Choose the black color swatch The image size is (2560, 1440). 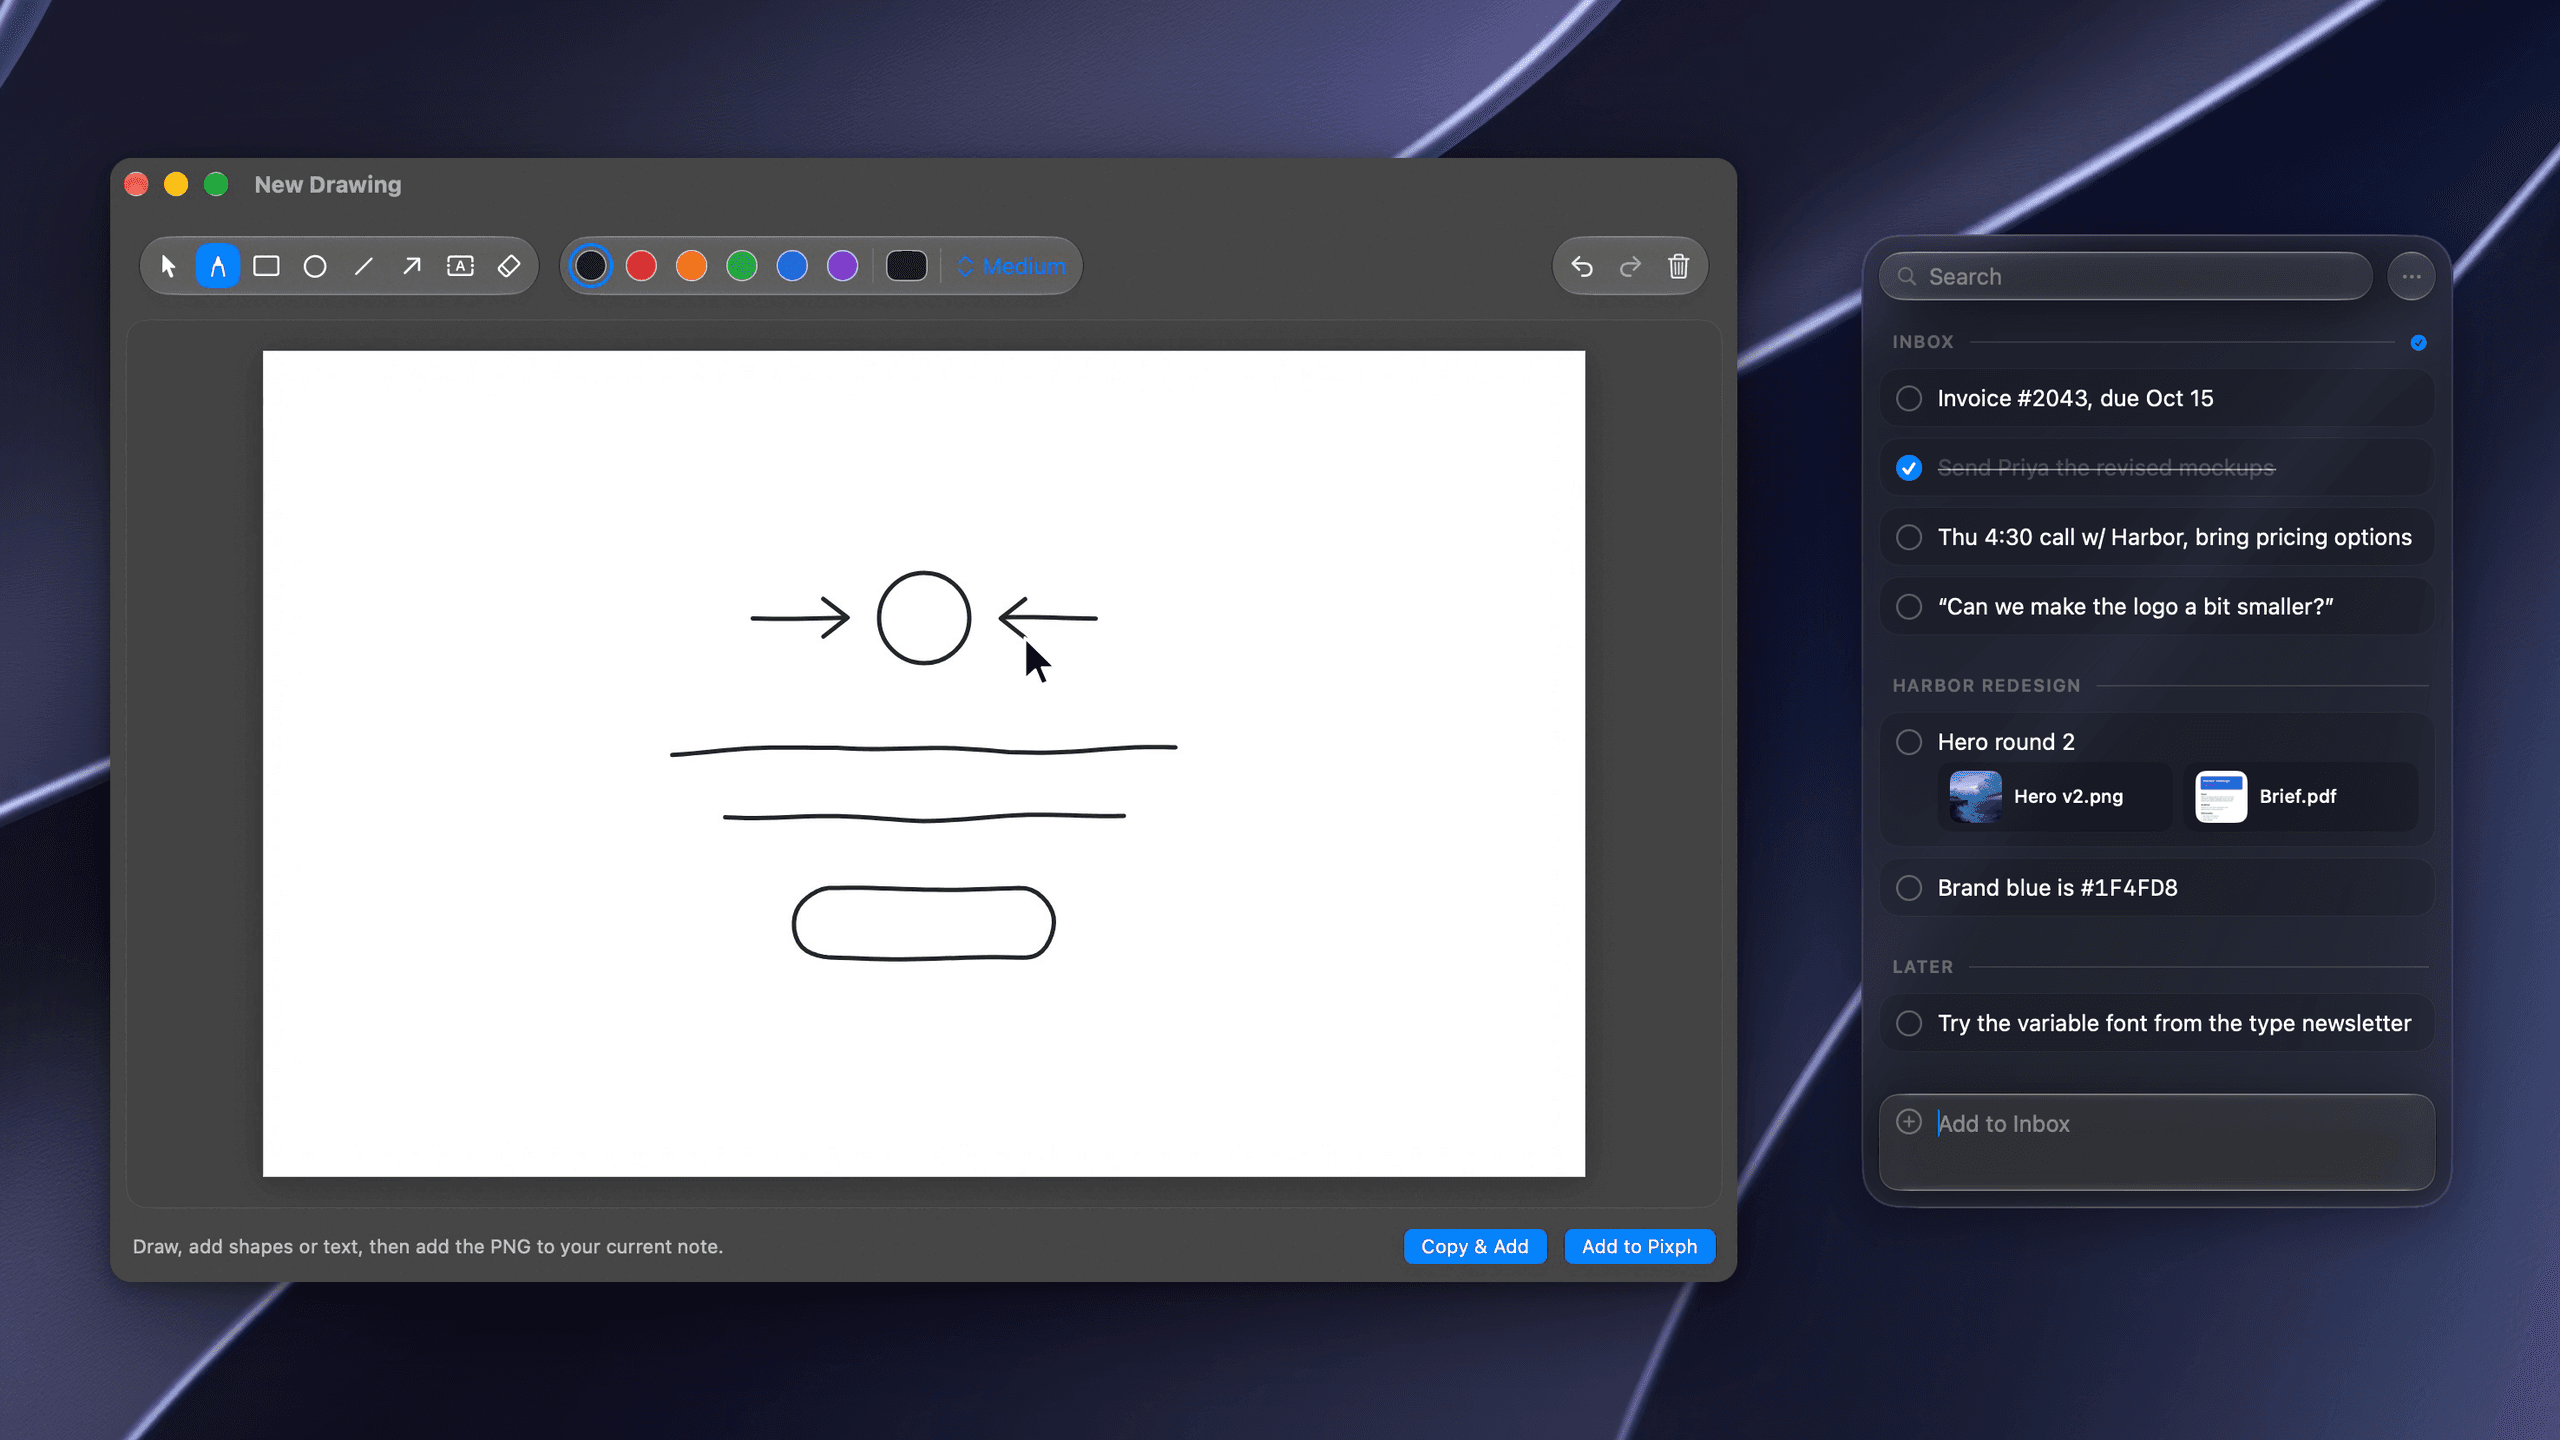[591, 266]
